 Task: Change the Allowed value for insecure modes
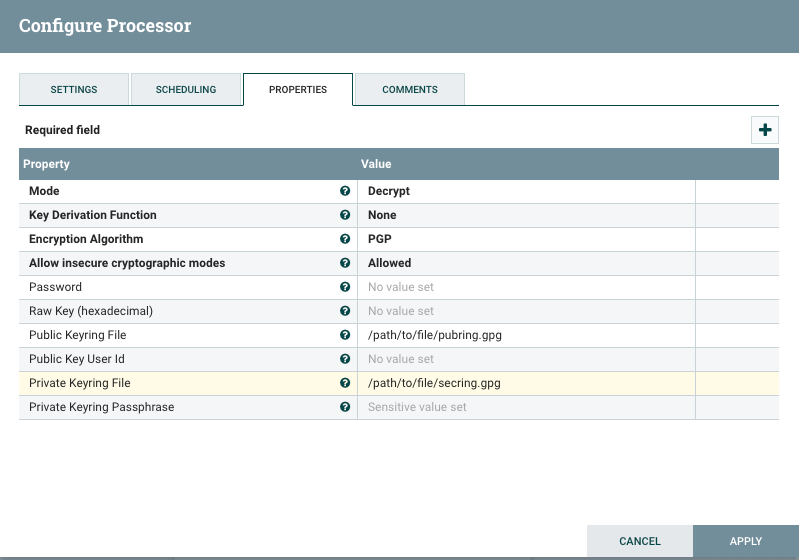click(x=526, y=263)
